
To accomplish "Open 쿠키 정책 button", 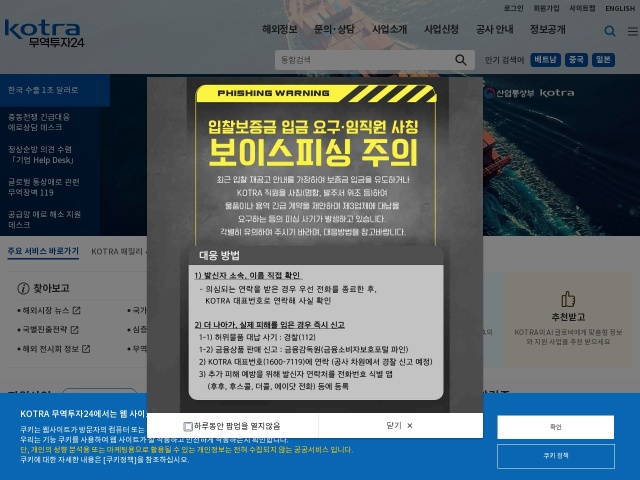I will click(556, 456).
